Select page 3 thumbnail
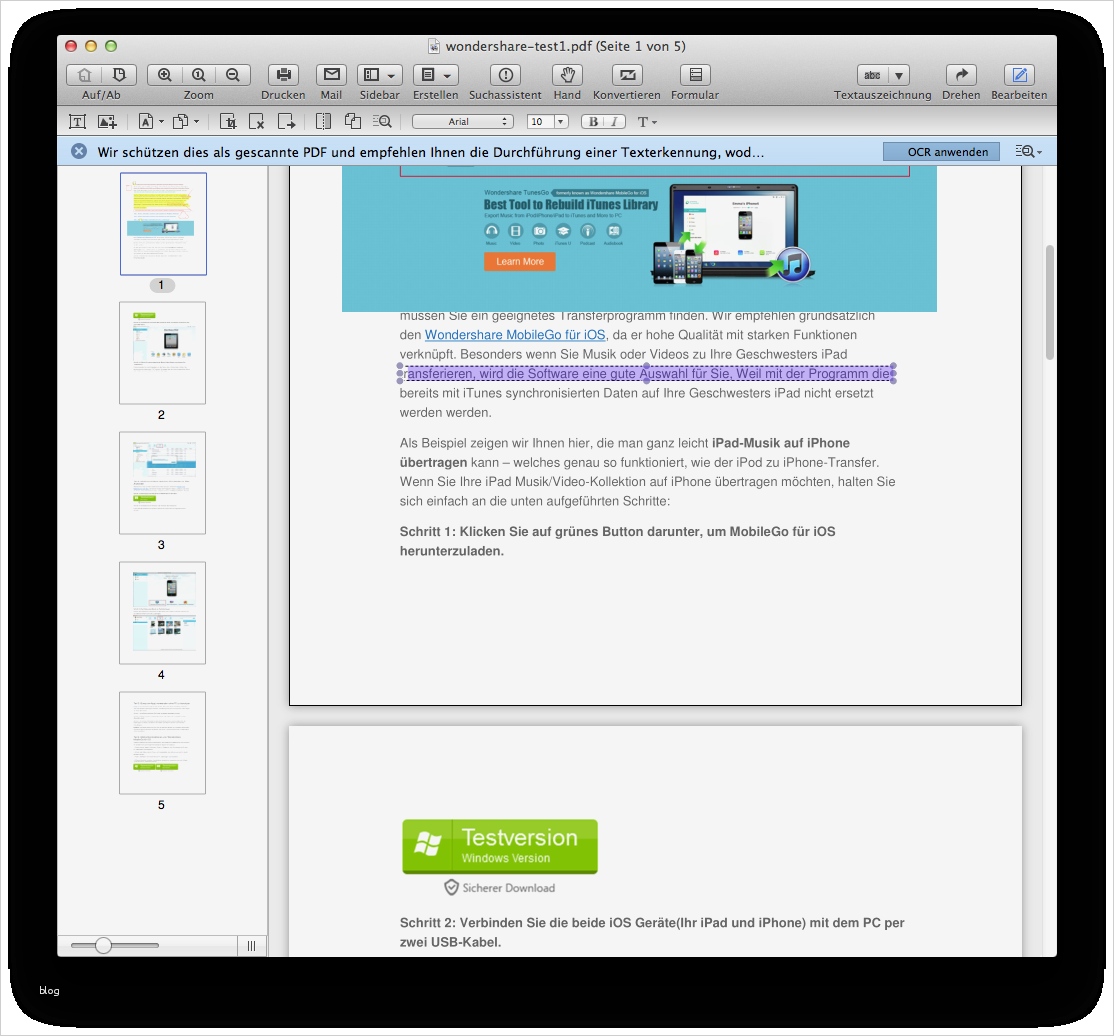 click(163, 483)
